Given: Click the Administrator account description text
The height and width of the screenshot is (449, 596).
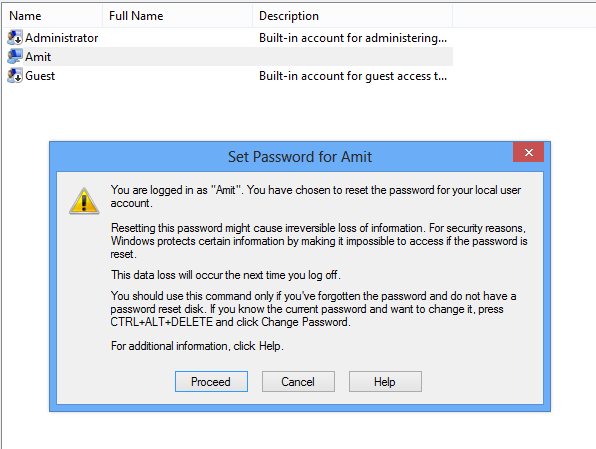Looking at the screenshot, I should [353, 38].
